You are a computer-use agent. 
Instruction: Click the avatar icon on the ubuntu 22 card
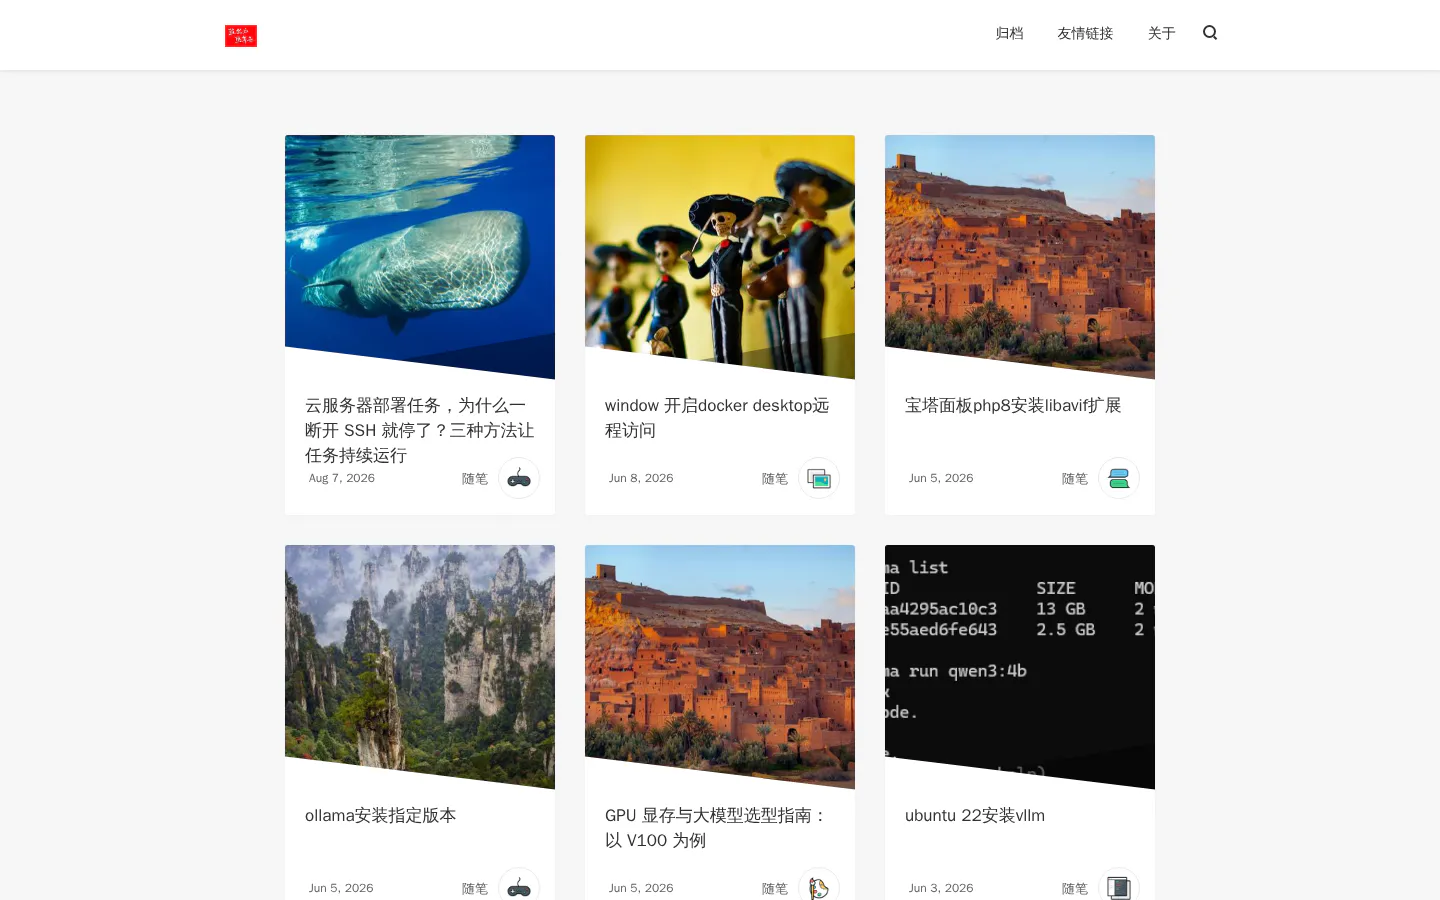(x=1119, y=884)
